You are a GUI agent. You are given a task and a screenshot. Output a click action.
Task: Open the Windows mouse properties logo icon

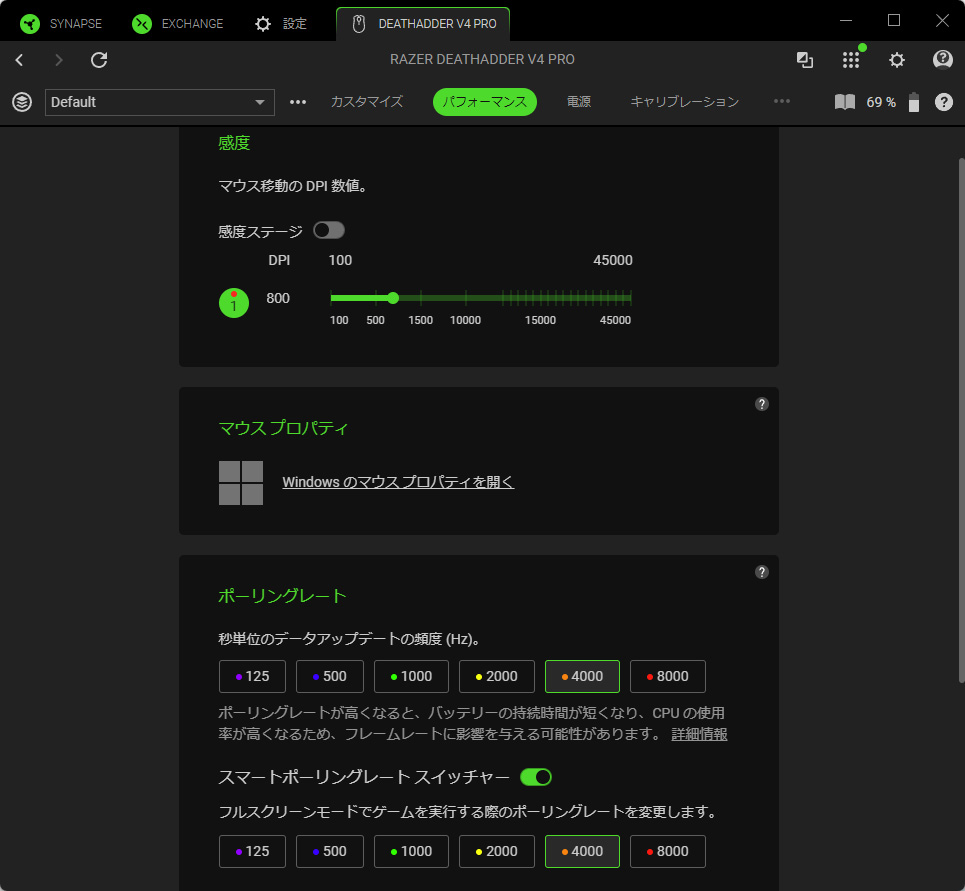241,483
